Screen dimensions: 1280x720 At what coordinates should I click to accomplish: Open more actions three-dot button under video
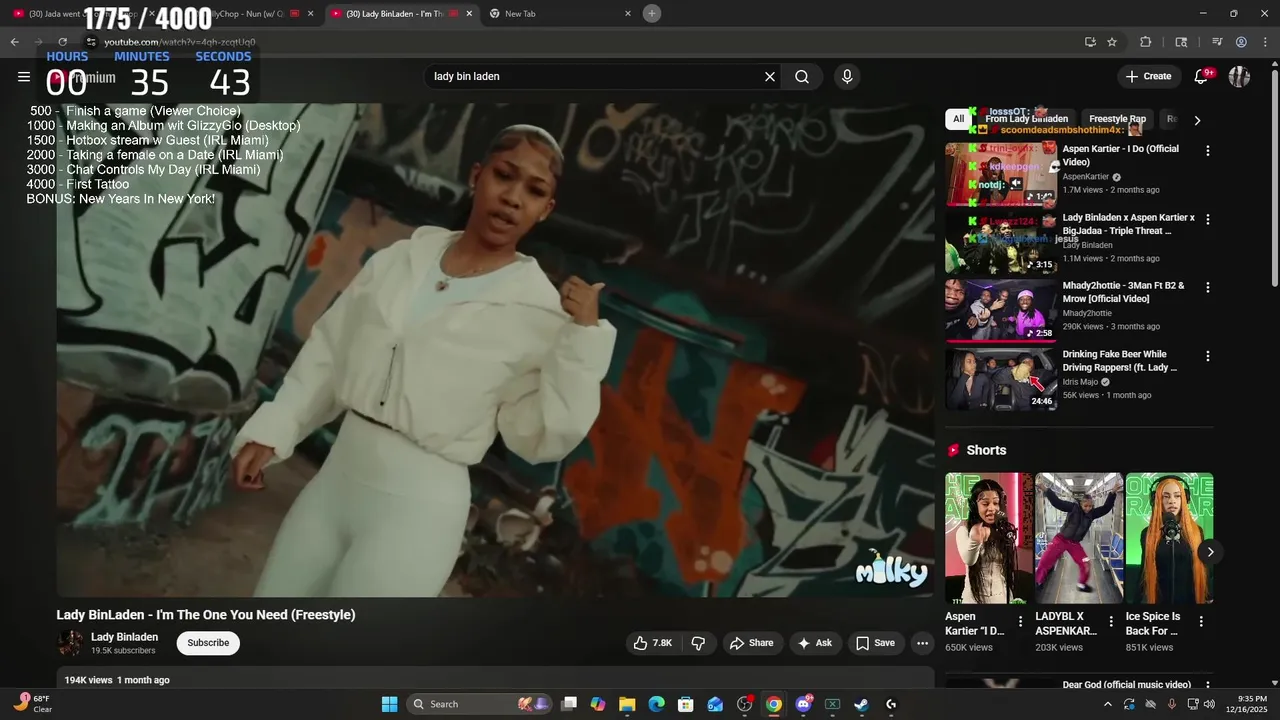coord(922,643)
